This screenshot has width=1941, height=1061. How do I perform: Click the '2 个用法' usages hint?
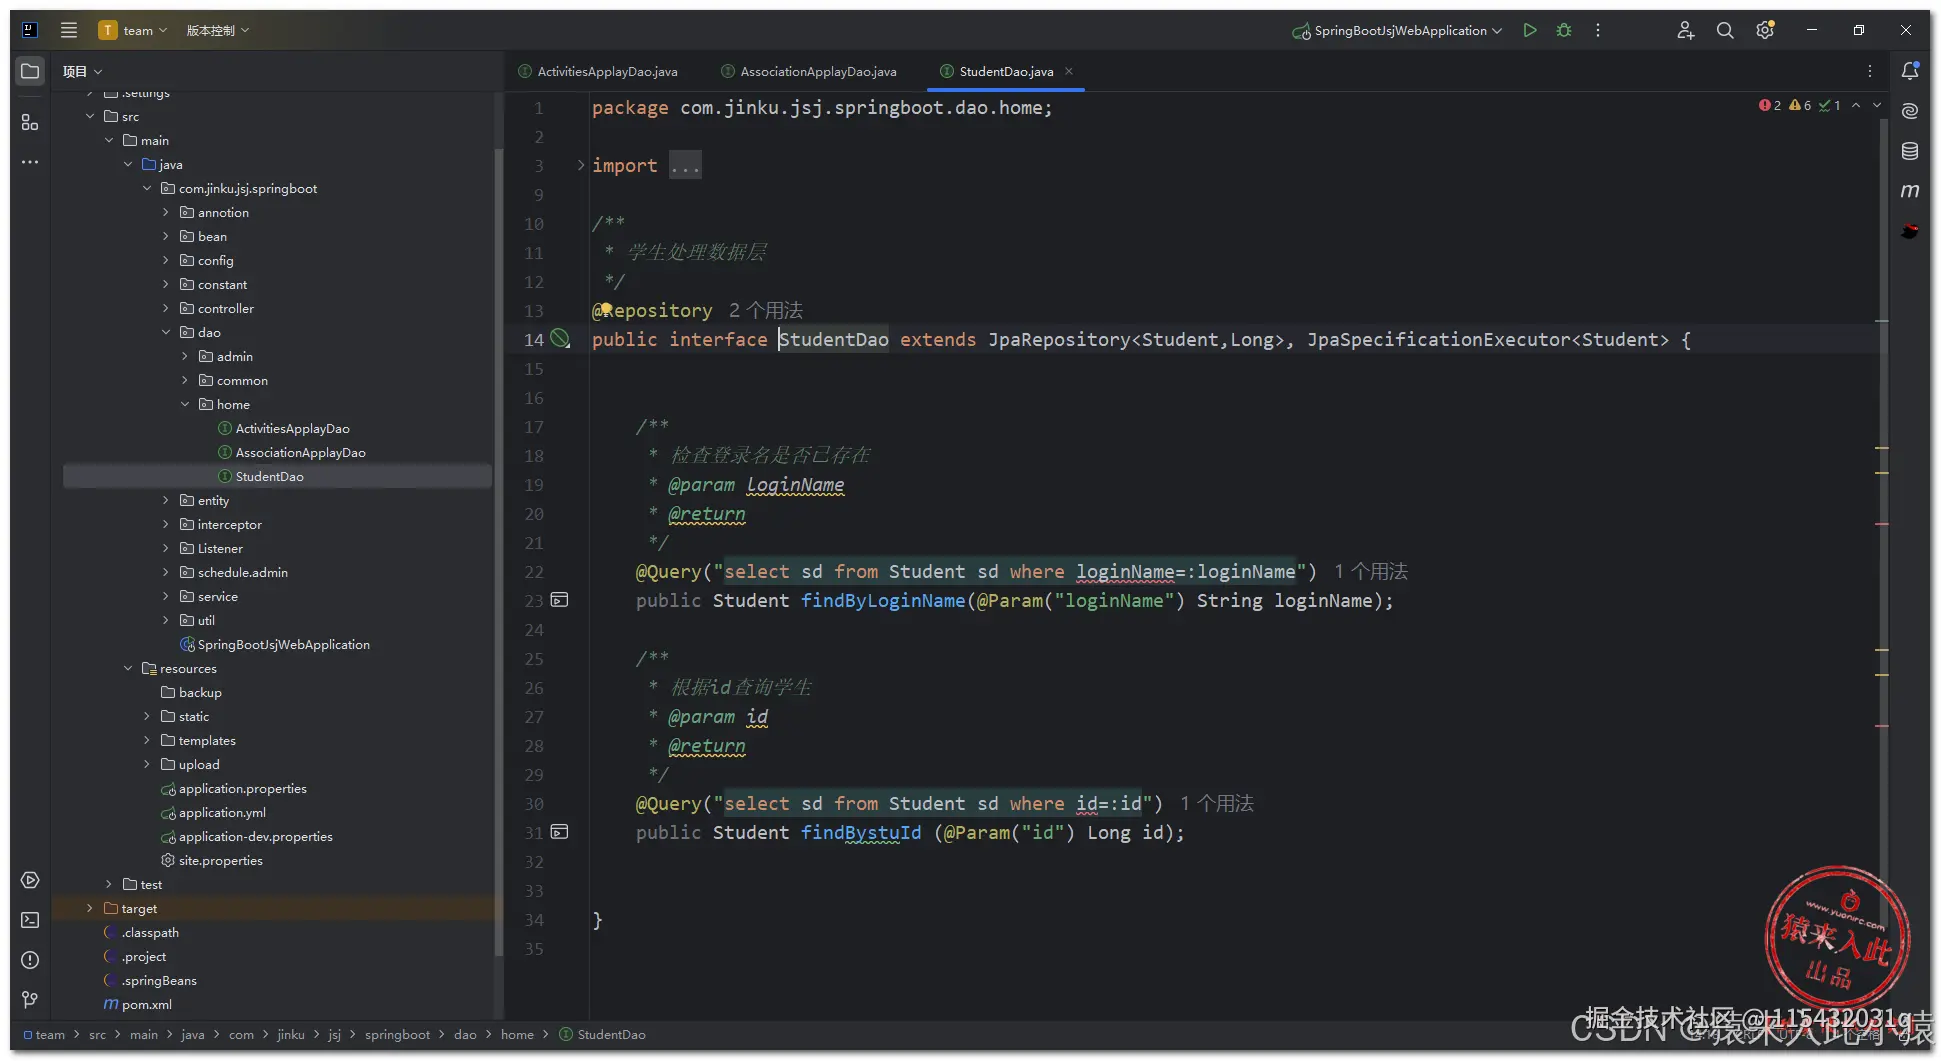[766, 310]
